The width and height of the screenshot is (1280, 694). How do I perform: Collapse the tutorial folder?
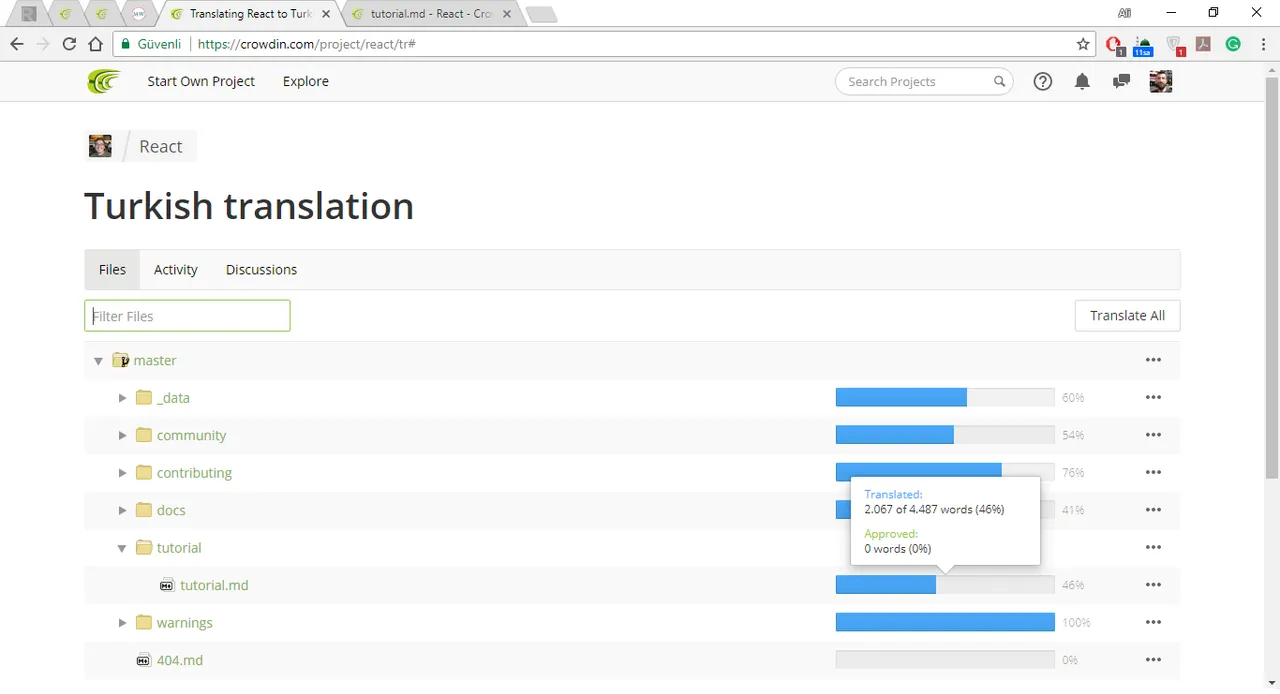122,548
